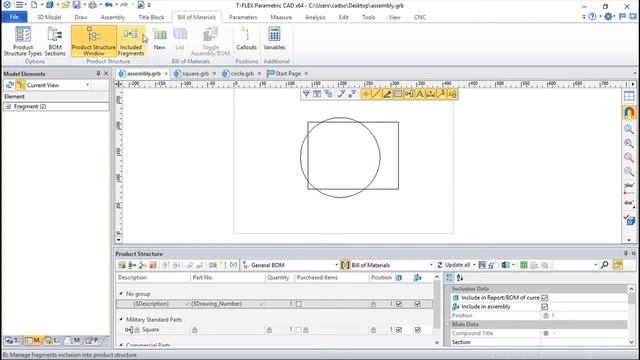Screen dimensions: 640x360
Task: Toggle the assembly inclusion checkbox in Square row
Action: 418,329
